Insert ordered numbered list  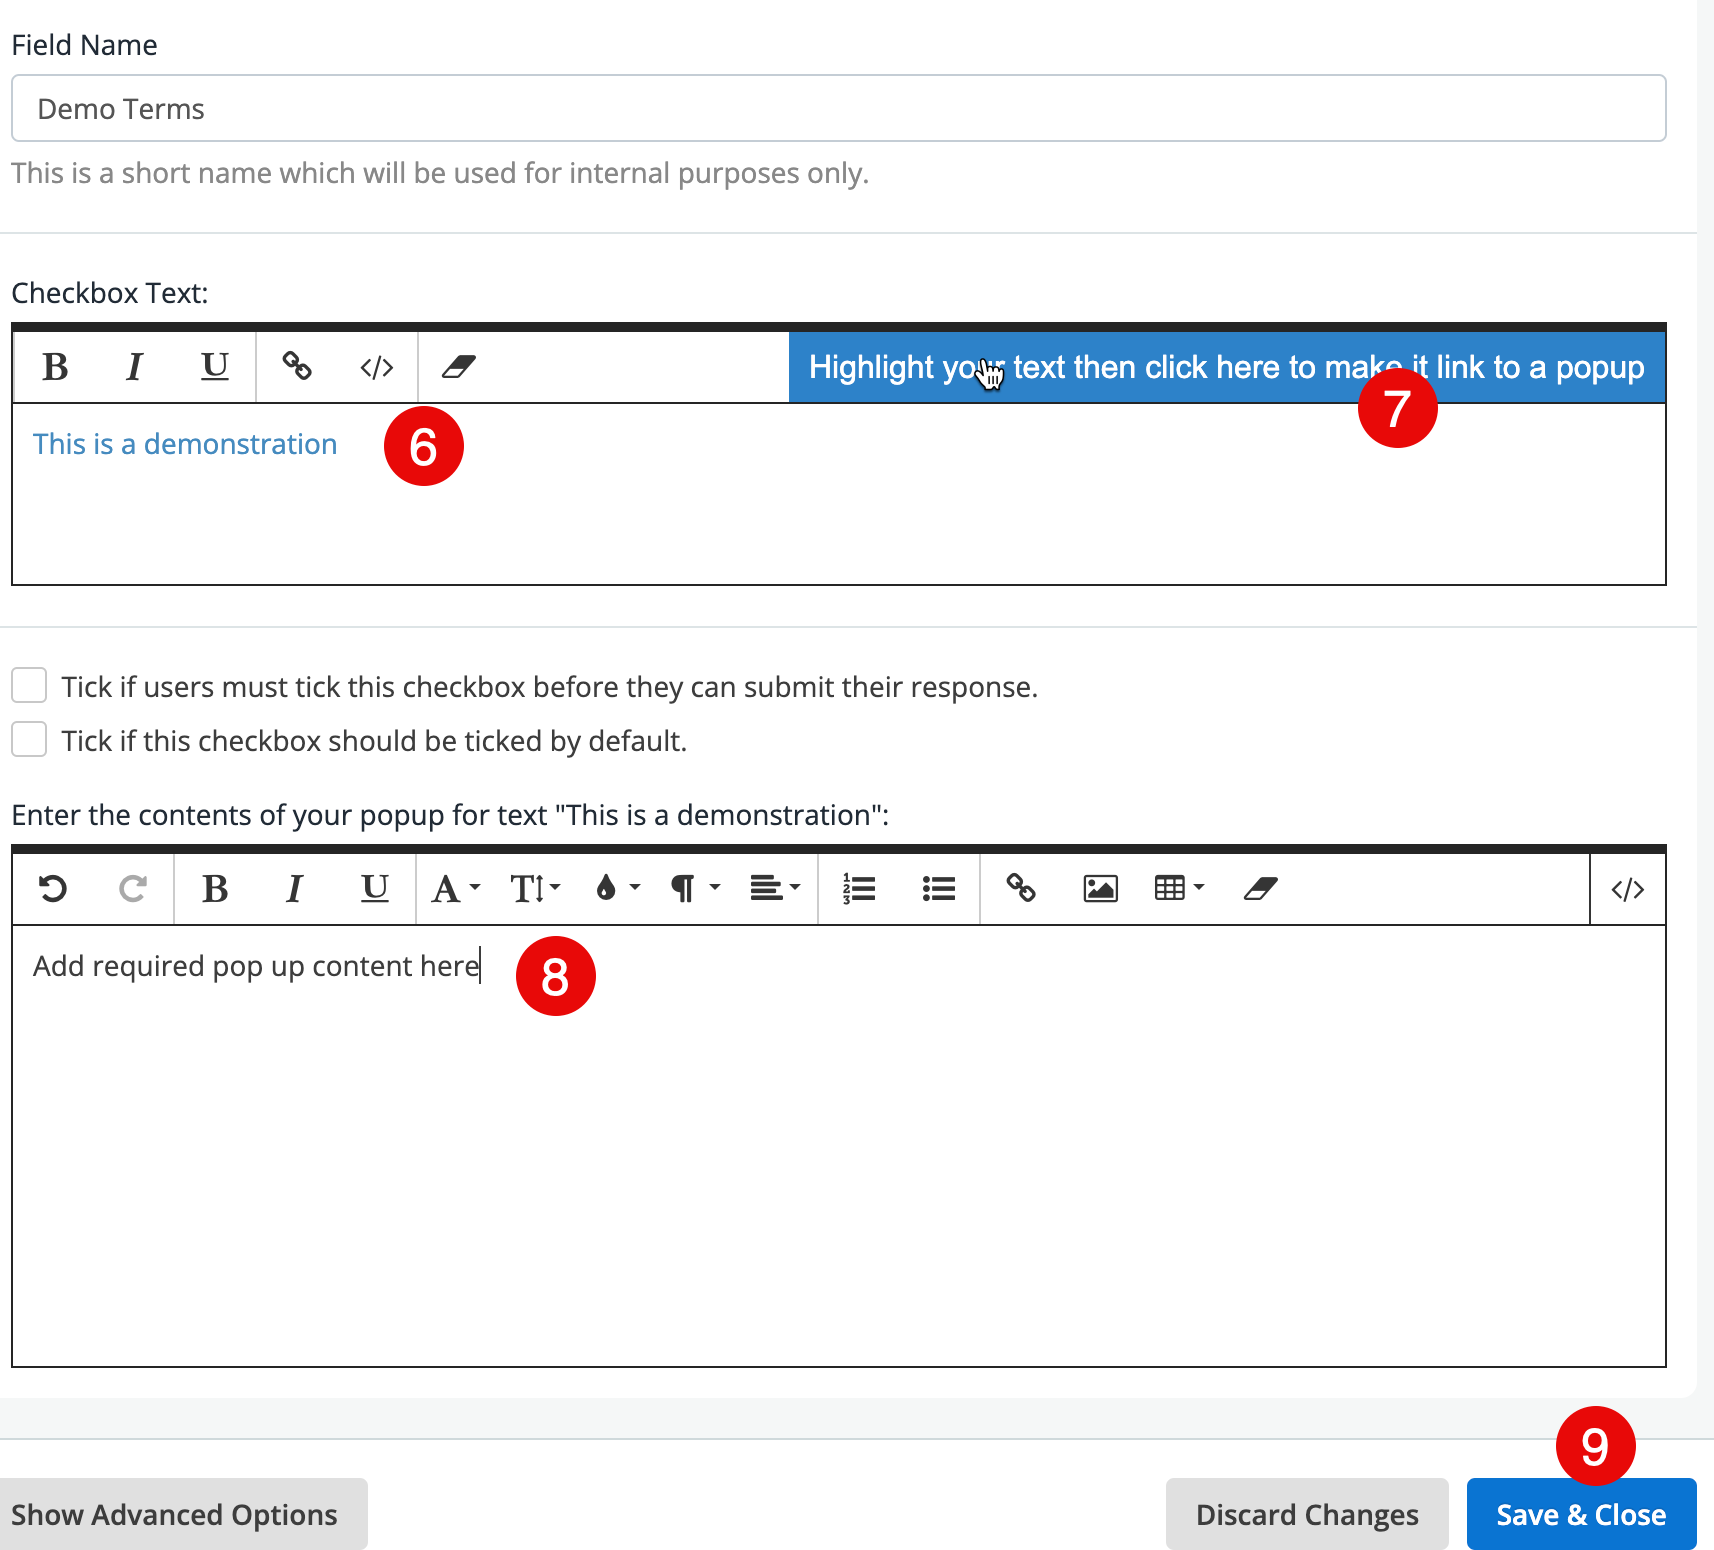click(859, 888)
